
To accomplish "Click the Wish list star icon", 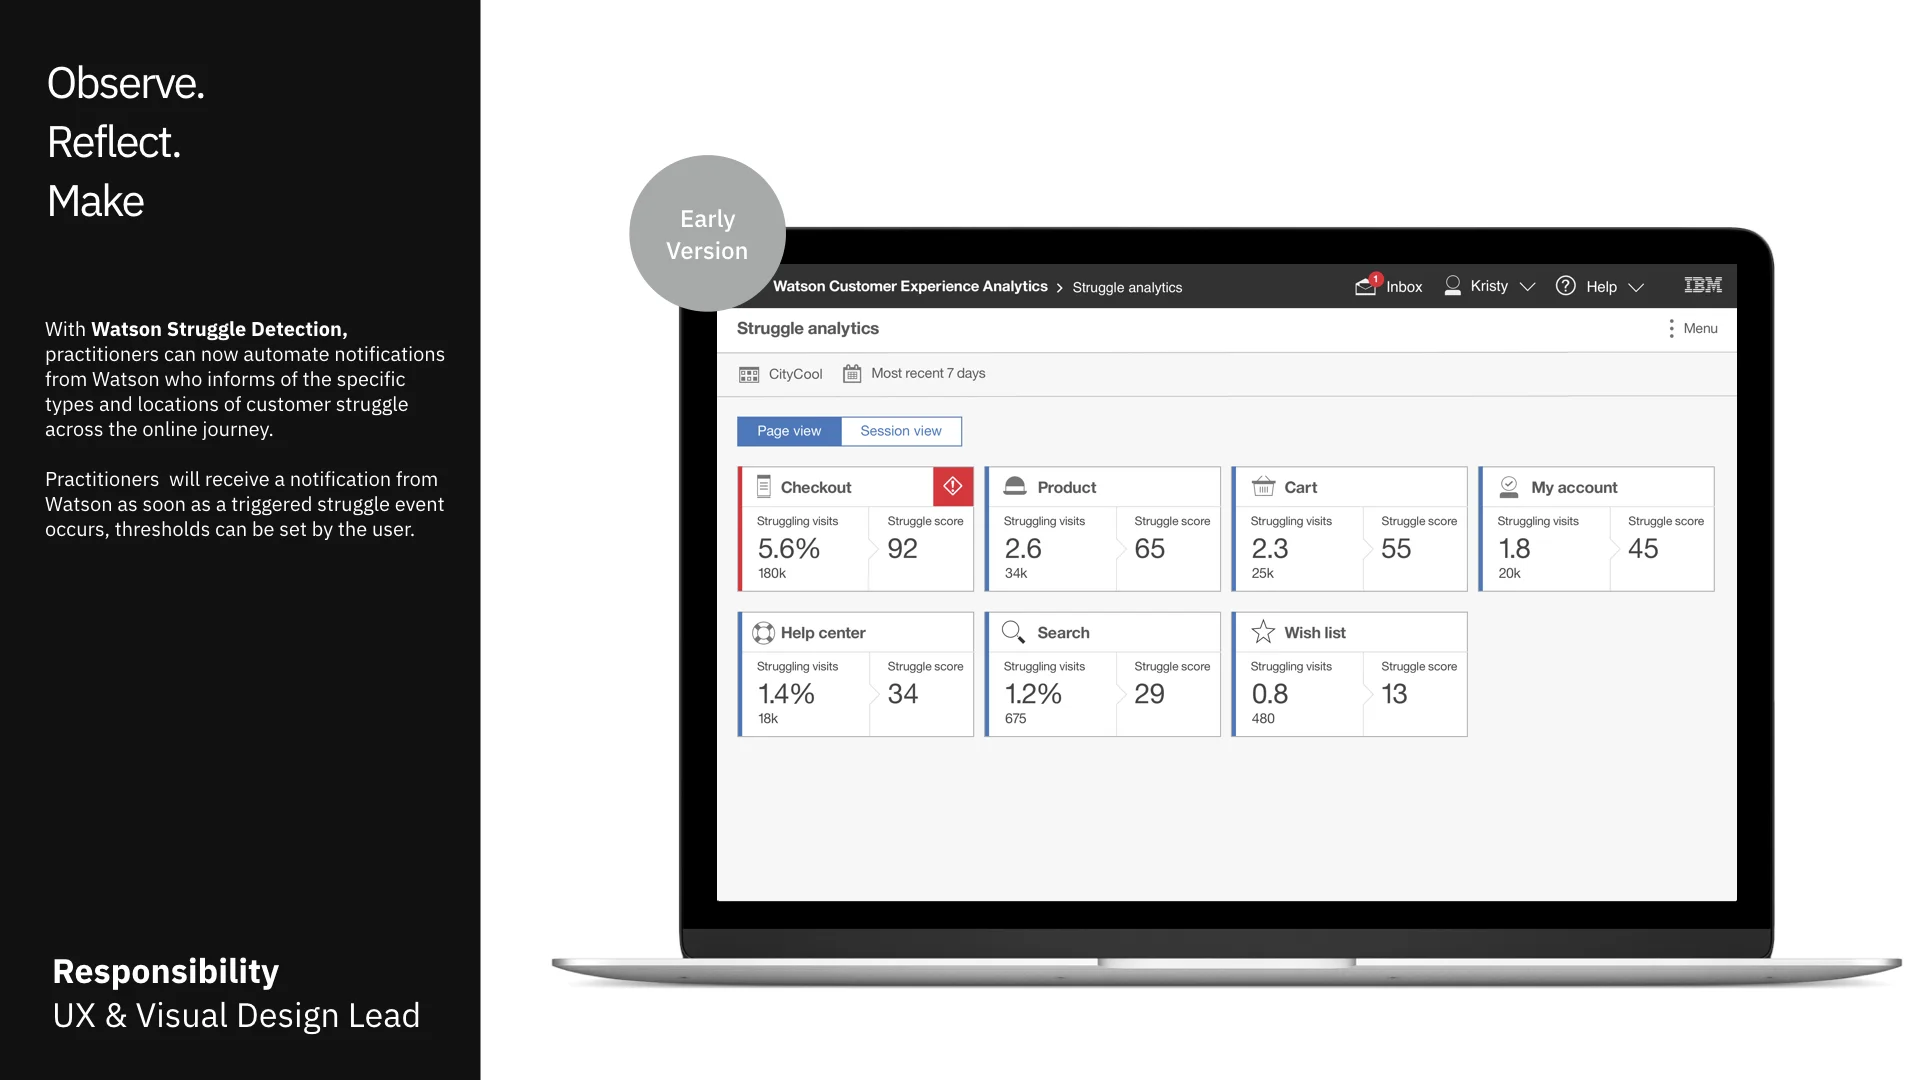I will (1263, 632).
